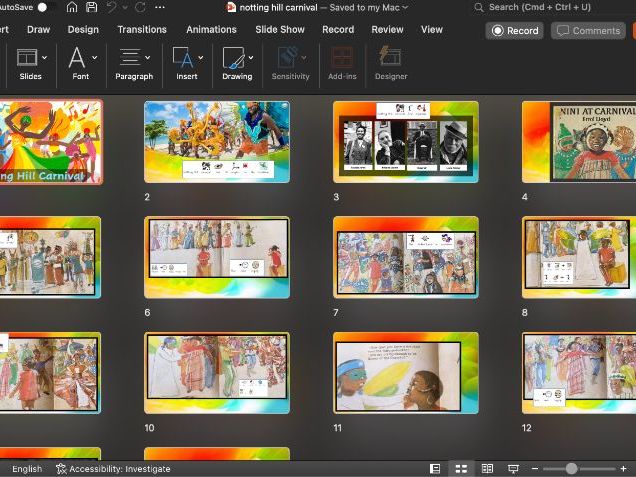Expand the Slides group dropdown arrow
The height and width of the screenshot is (477, 636).
click(x=44, y=58)
